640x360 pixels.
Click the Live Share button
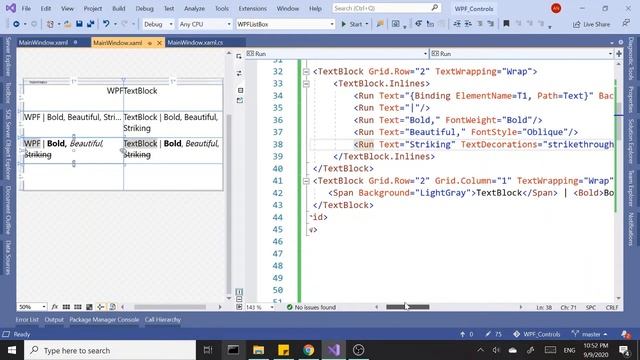(591, 24)
